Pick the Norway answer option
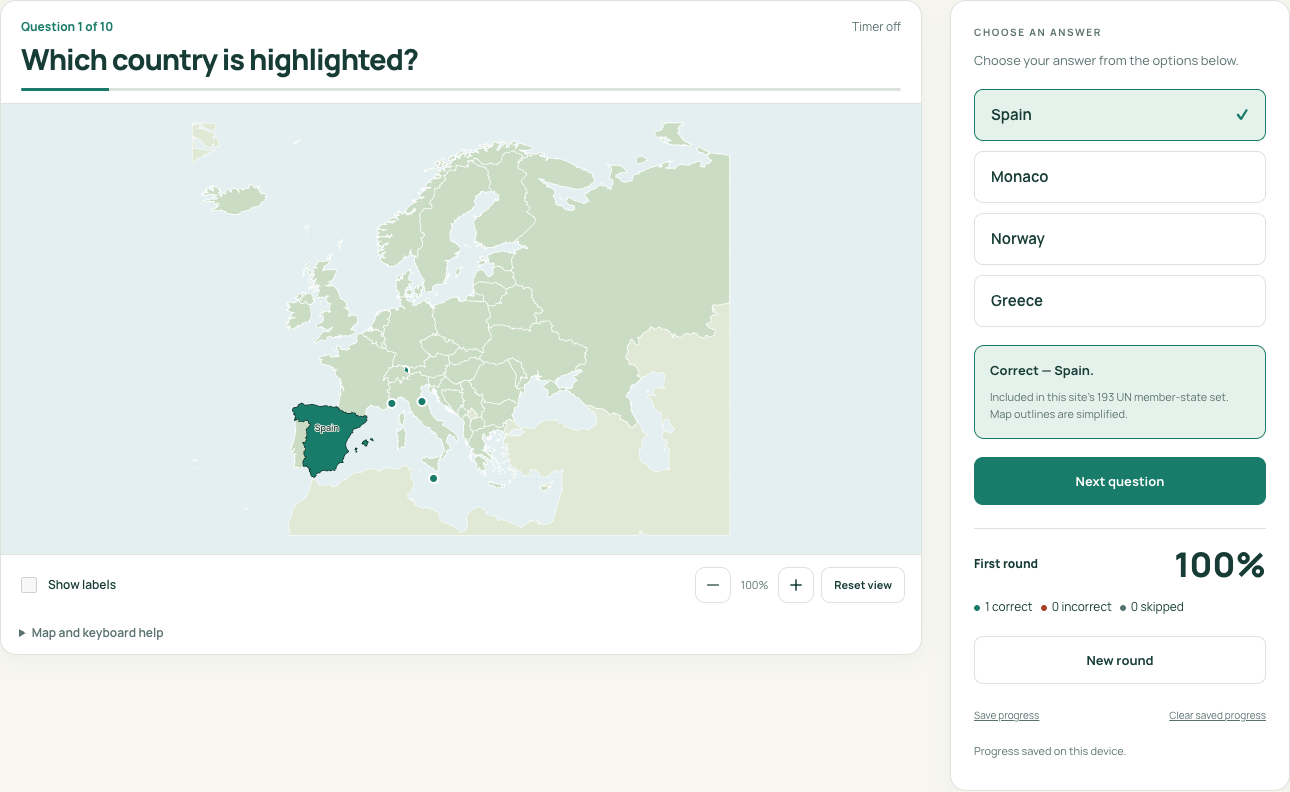1290x792 pixels. tap(1120, 239)
